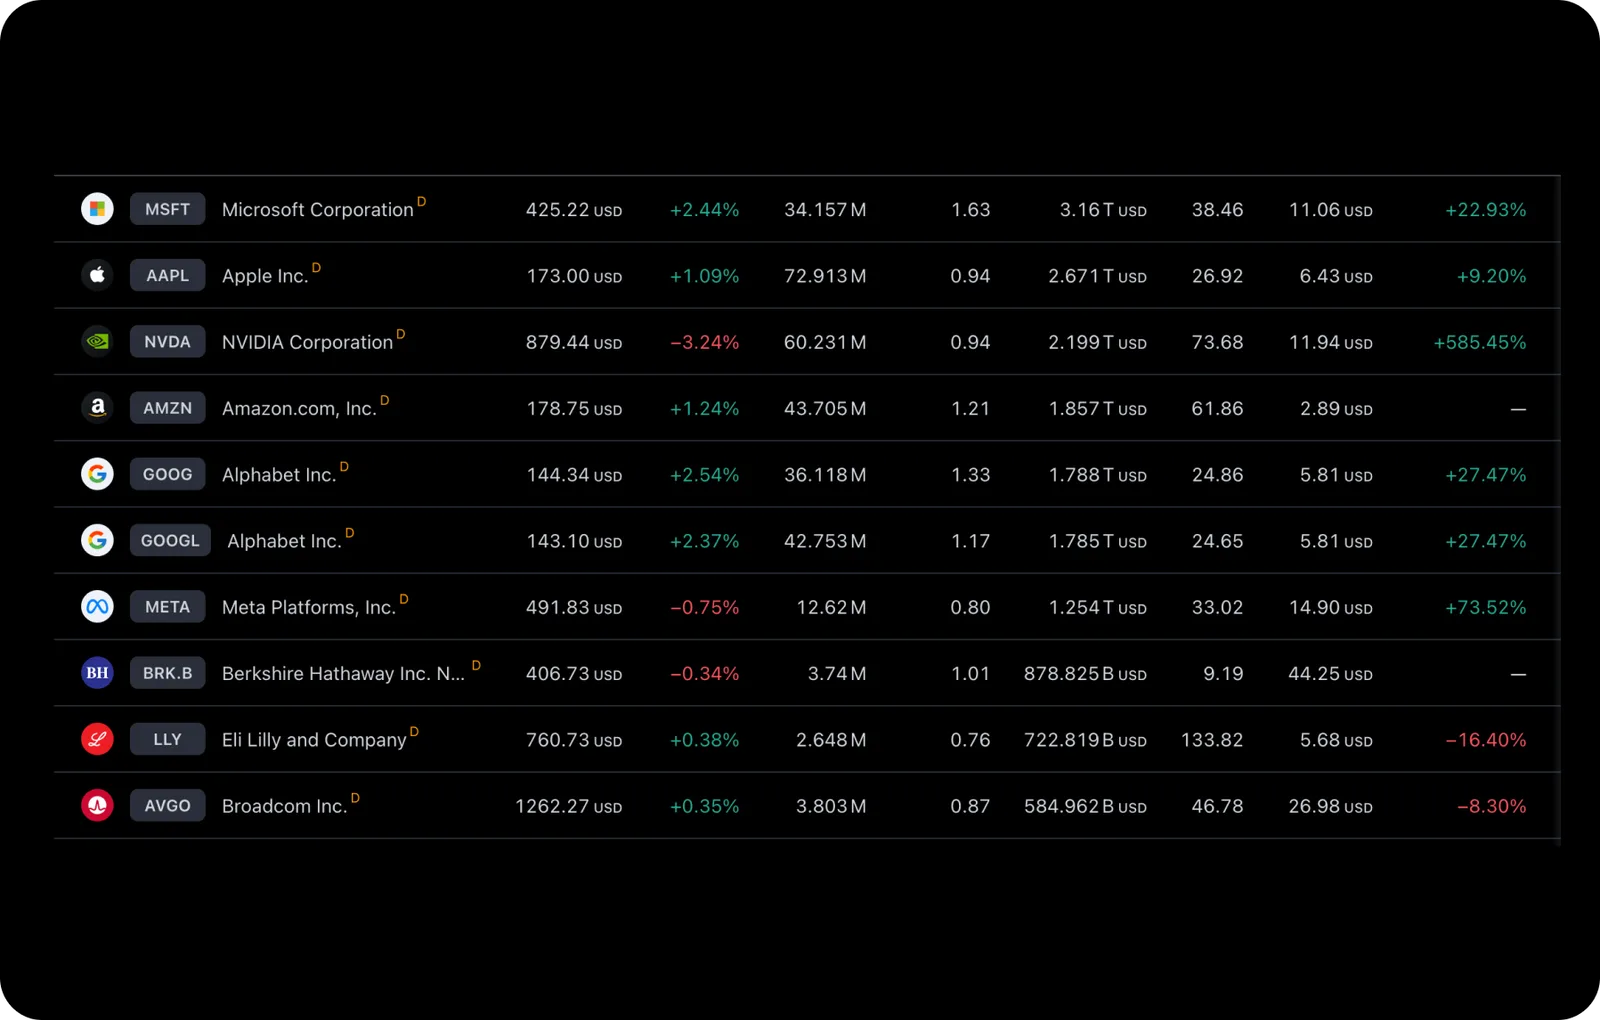Click the NVIDIA Corporation name
This screenshot has height=1020, width=1600.
[x=307, y=342]
